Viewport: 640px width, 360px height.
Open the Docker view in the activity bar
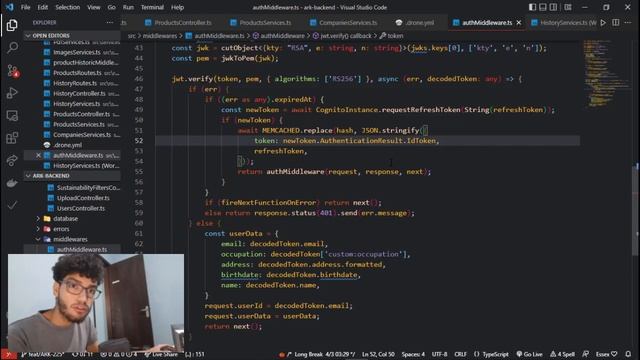pos(12,182)
